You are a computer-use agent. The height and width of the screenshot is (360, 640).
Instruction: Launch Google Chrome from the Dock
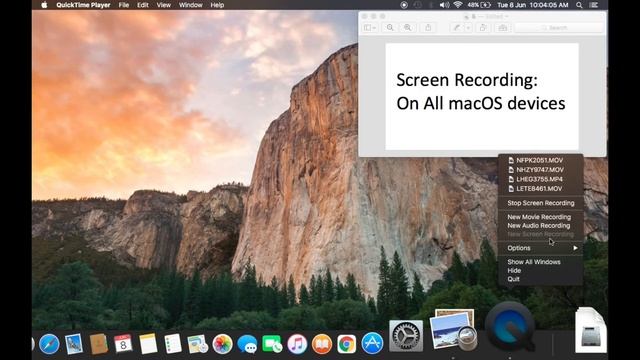[x=347, y=344]
